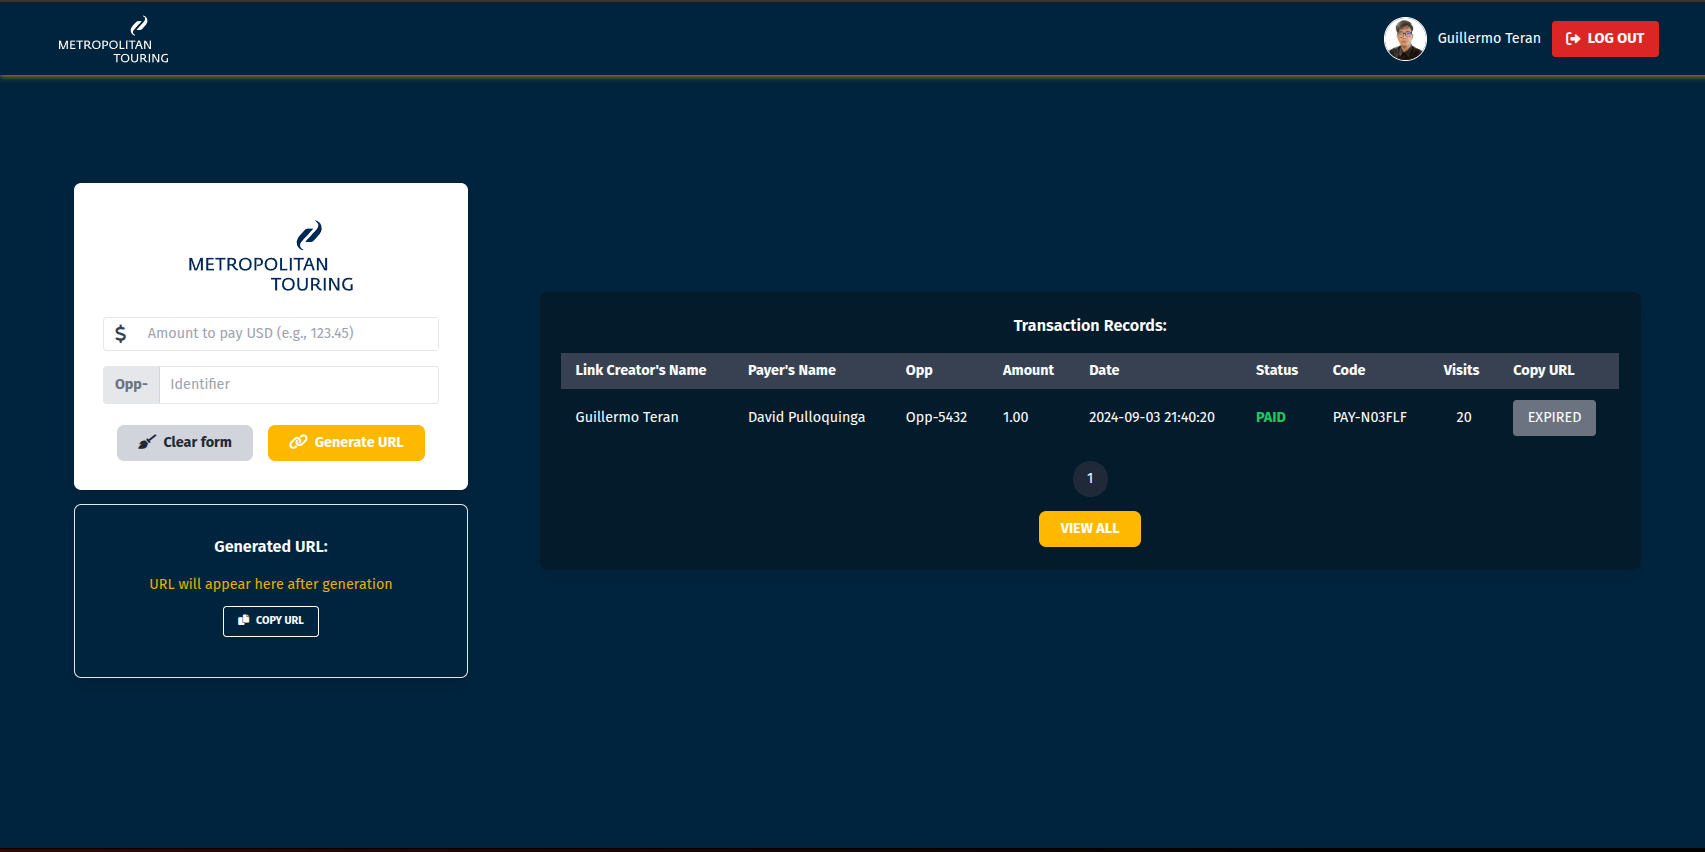Image resolution: width=1705 pixels, height=852 pixels.
Task: Select the David Pulloquinga payer cell
Action: pos(807,418)
